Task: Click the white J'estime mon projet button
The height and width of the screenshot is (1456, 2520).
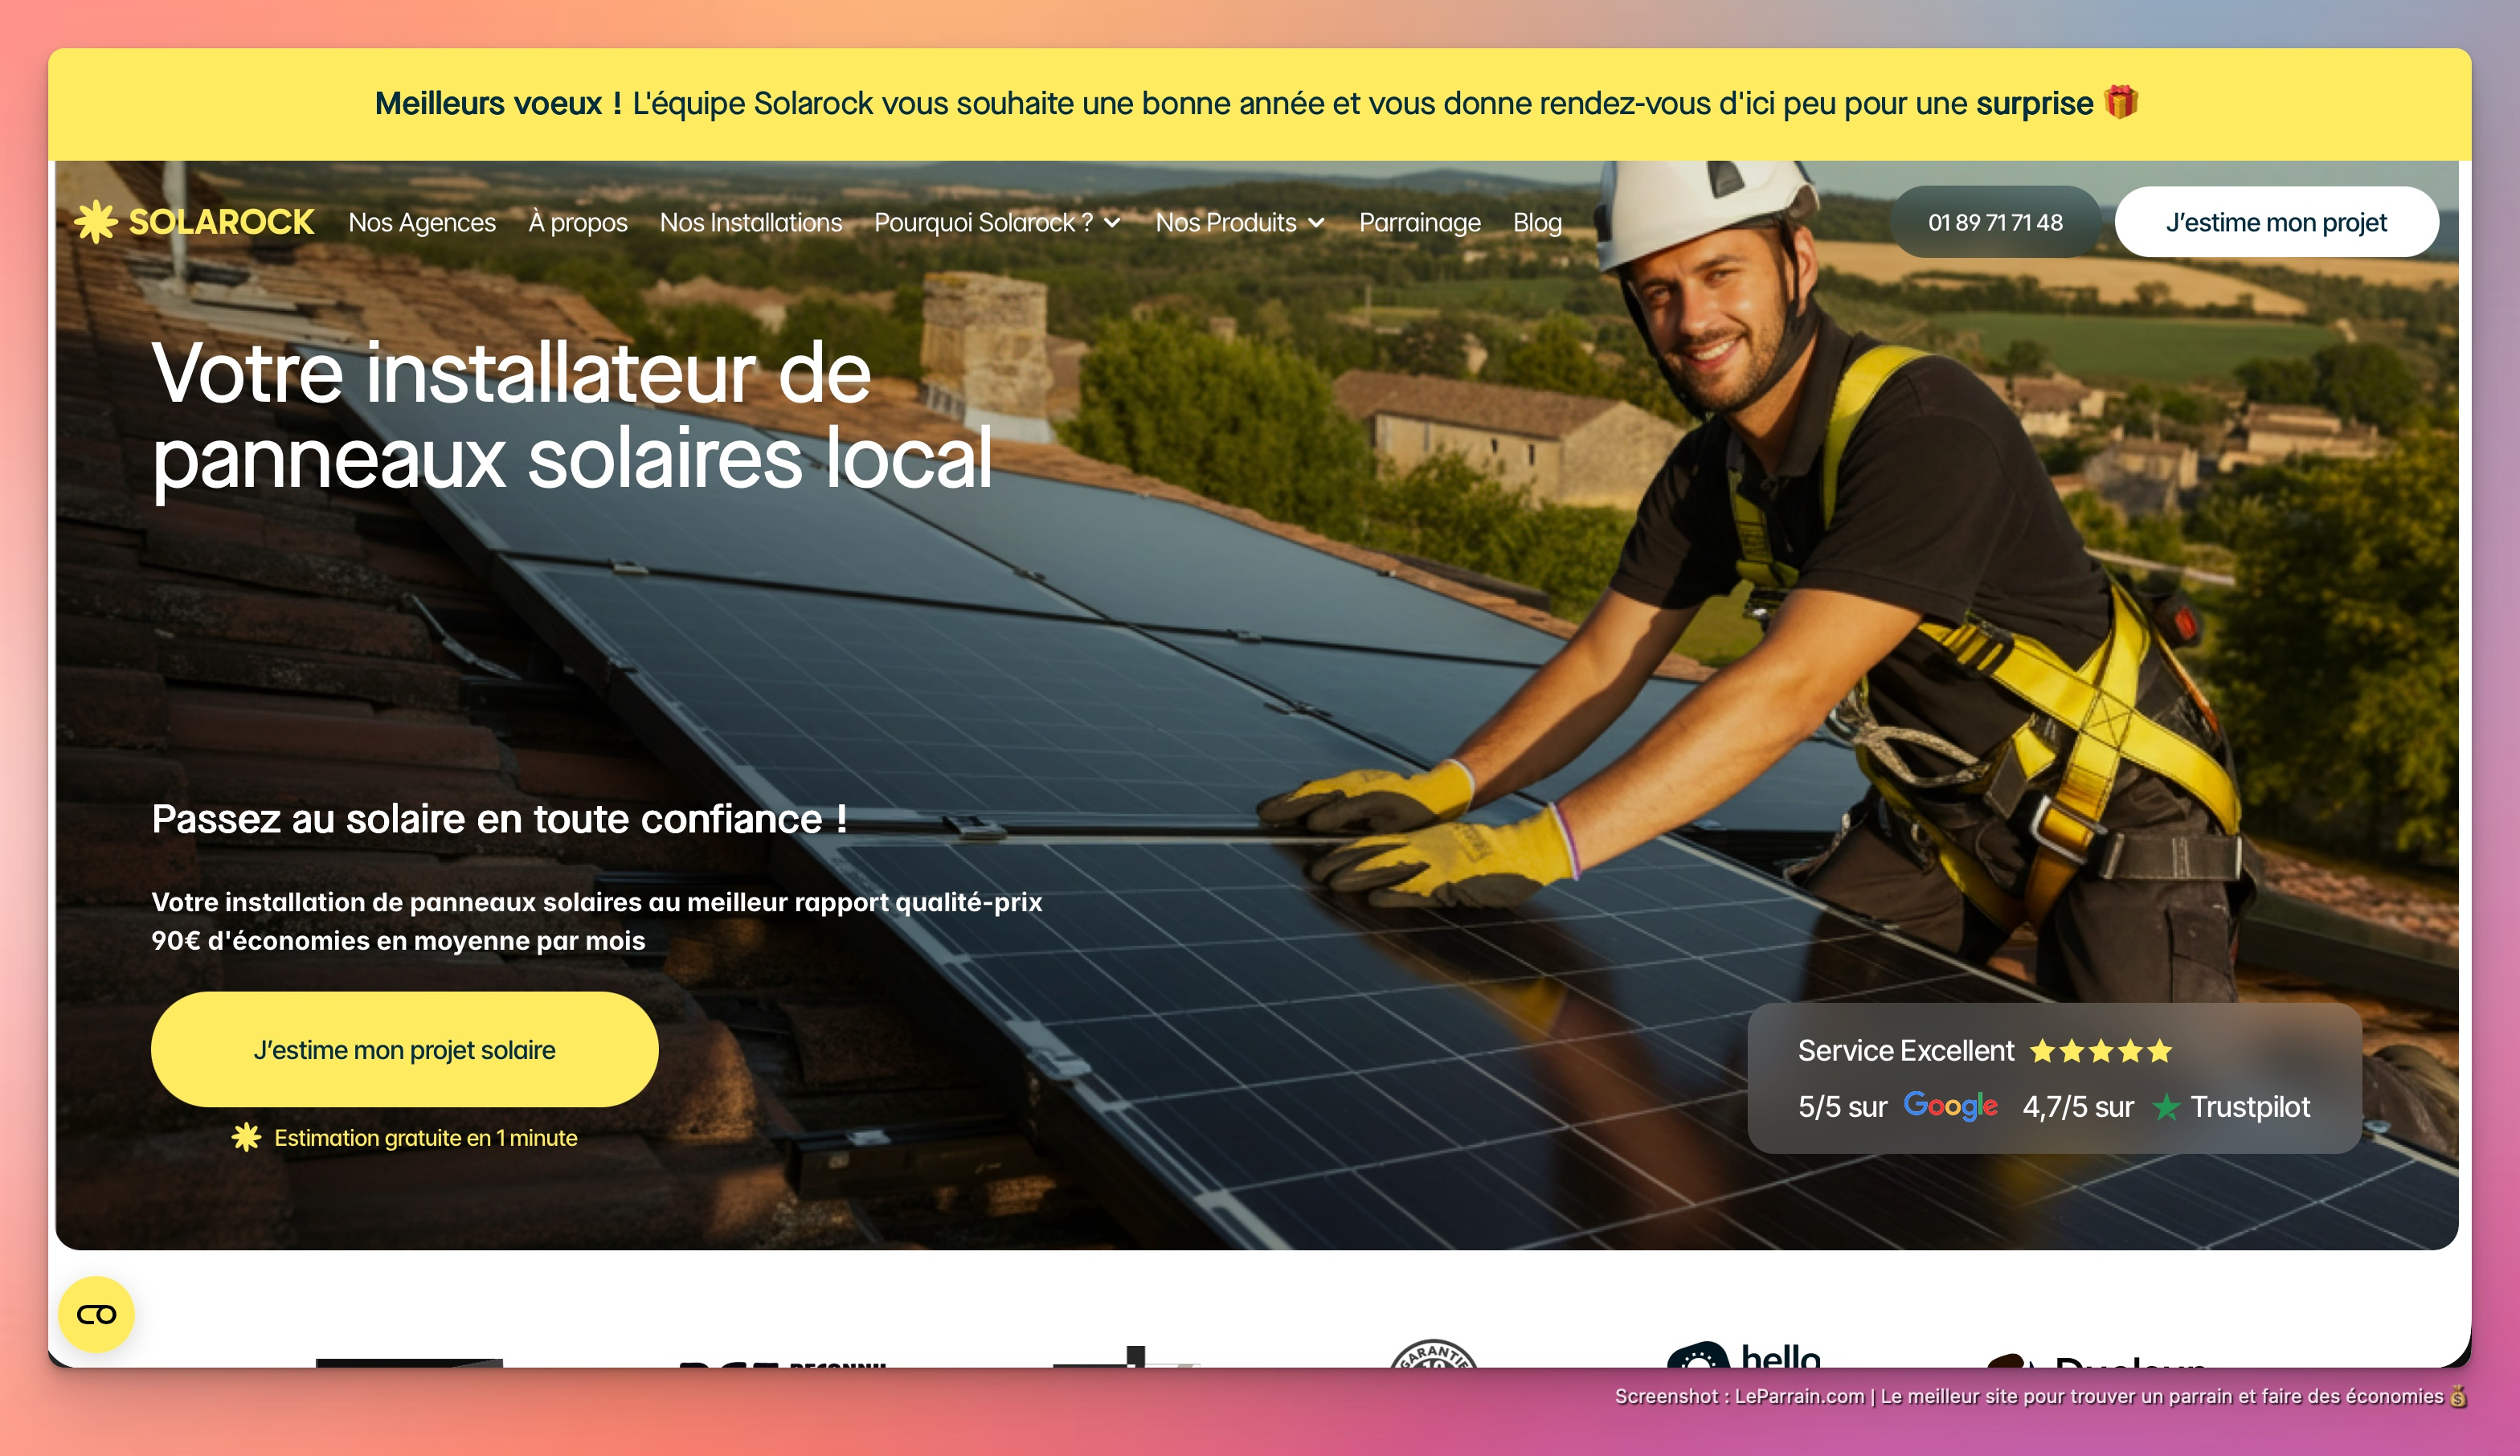Action: [2276, 222]
